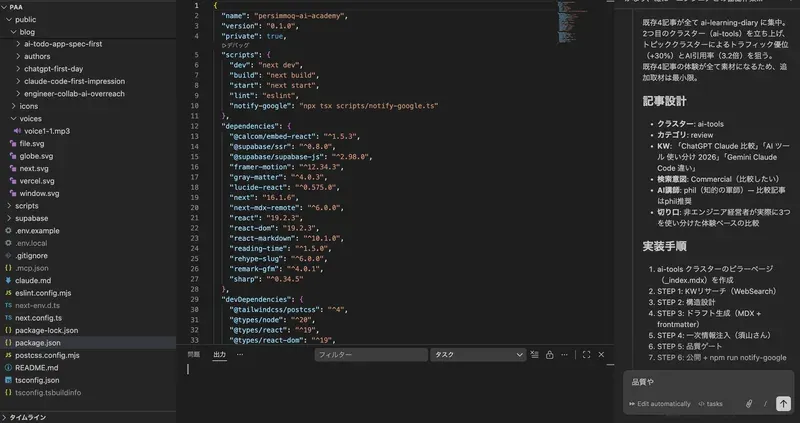Click the tasks button in the chat box
Image resolution: width=800 pixels, height=423 pixels.
click(x=710, y=404)
